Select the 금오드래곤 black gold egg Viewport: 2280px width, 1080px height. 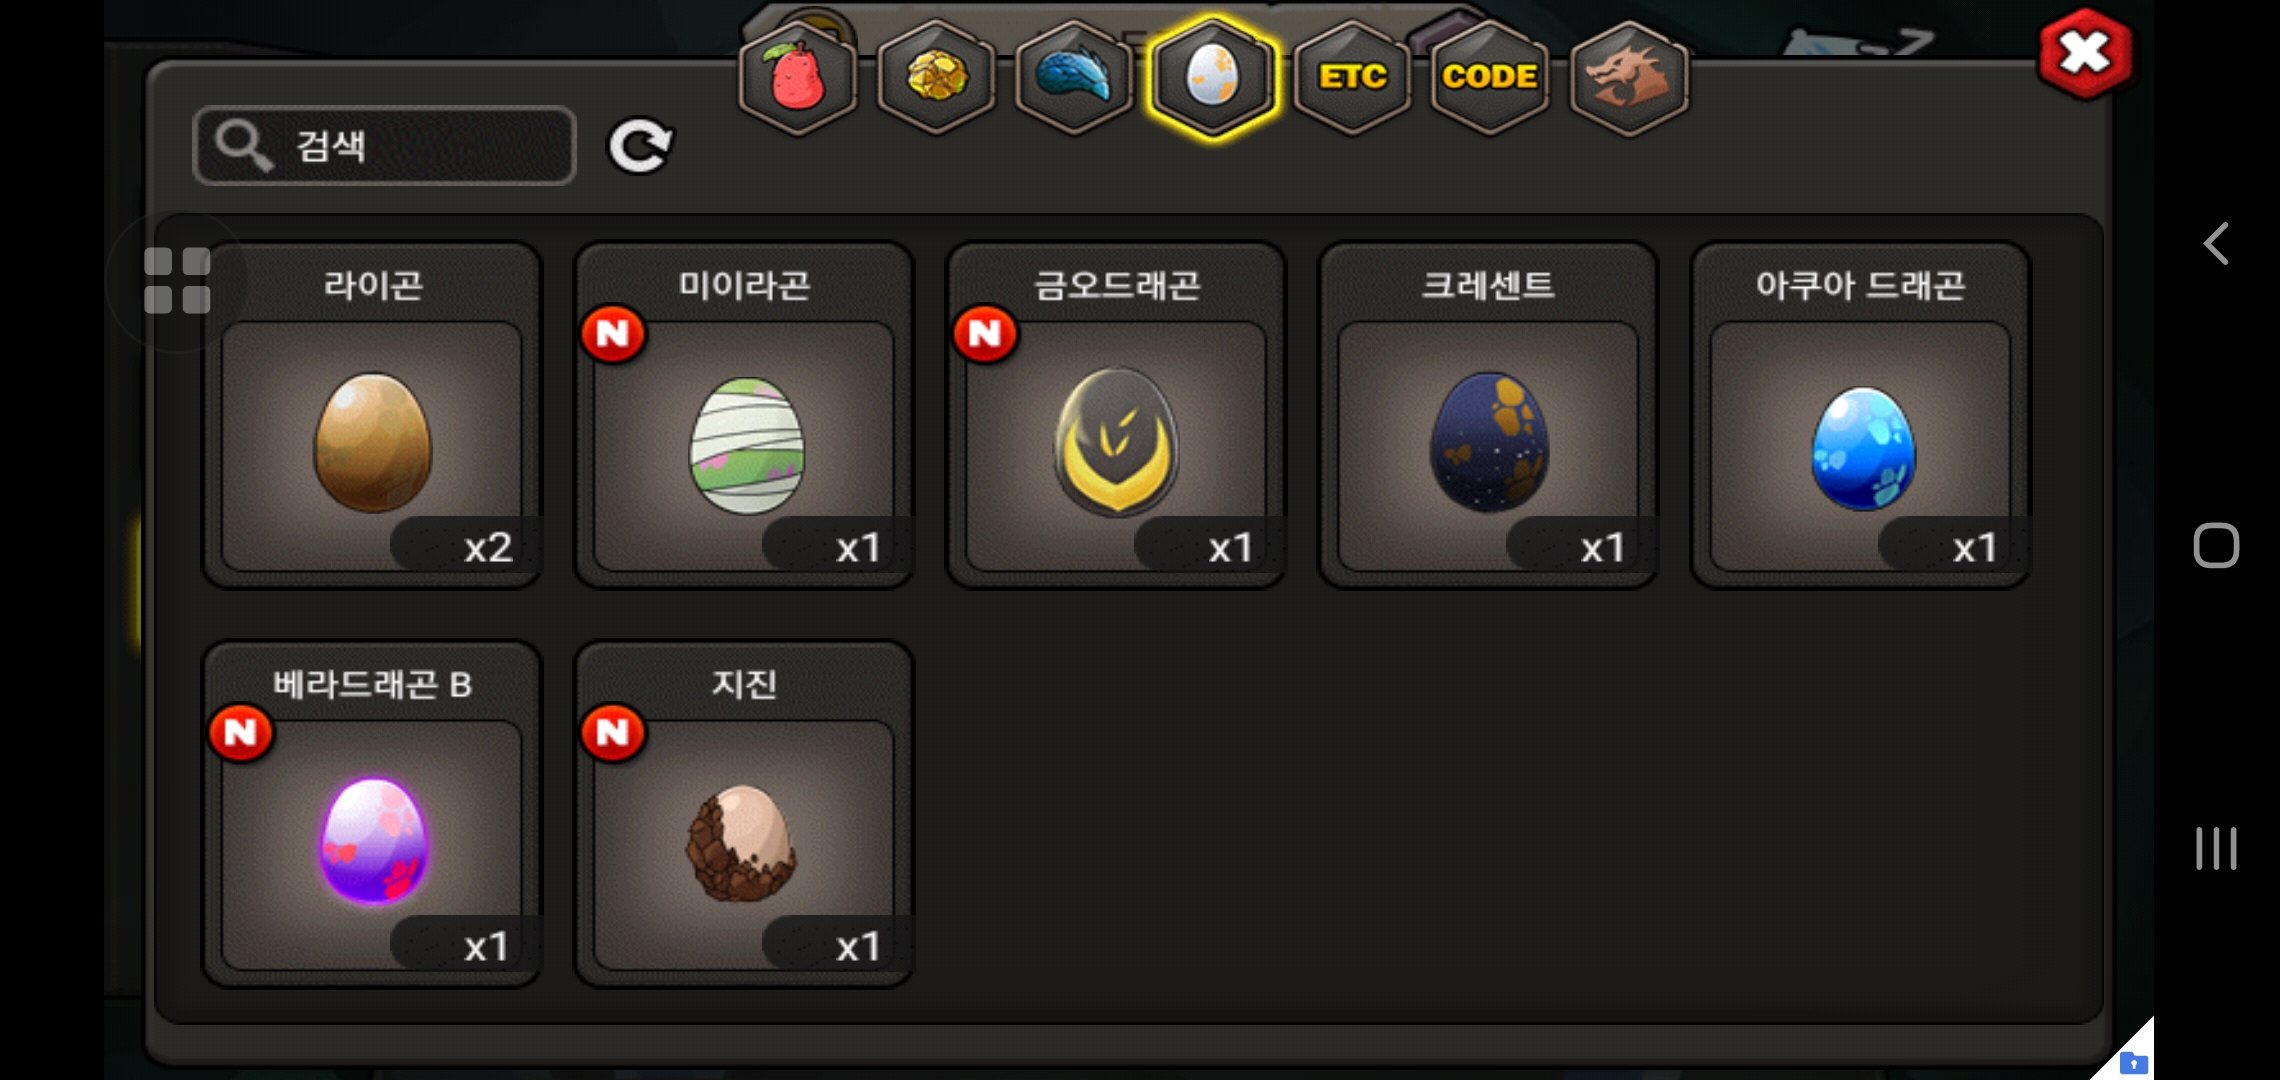click(x=1116, y=416)
